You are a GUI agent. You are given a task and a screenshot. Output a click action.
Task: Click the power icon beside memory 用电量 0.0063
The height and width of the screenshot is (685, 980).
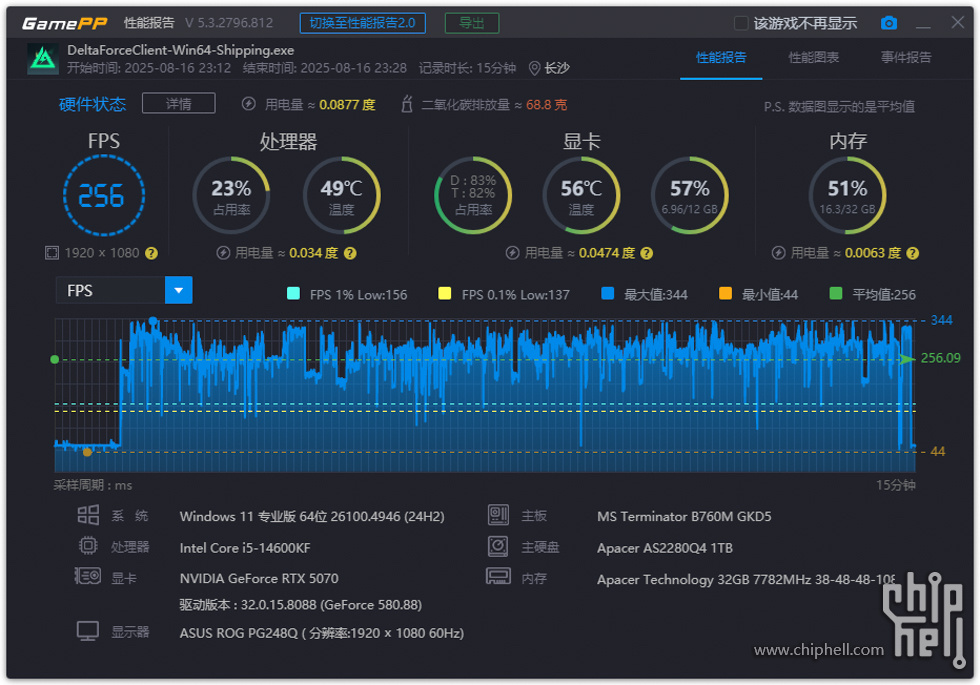point(778,252)
